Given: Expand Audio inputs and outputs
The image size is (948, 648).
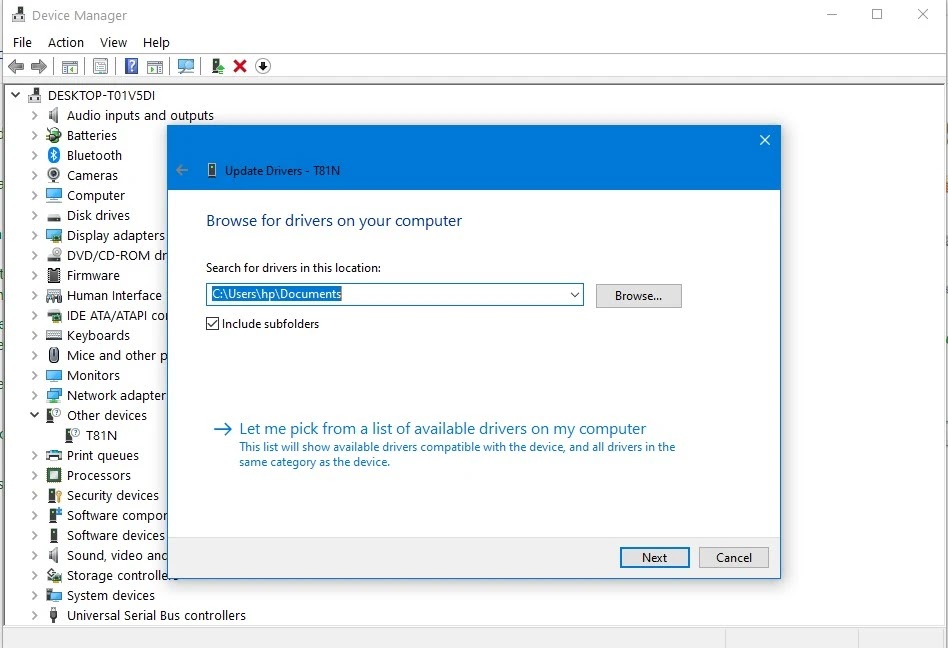Looking at the screenshot, I should pos(34,115).
